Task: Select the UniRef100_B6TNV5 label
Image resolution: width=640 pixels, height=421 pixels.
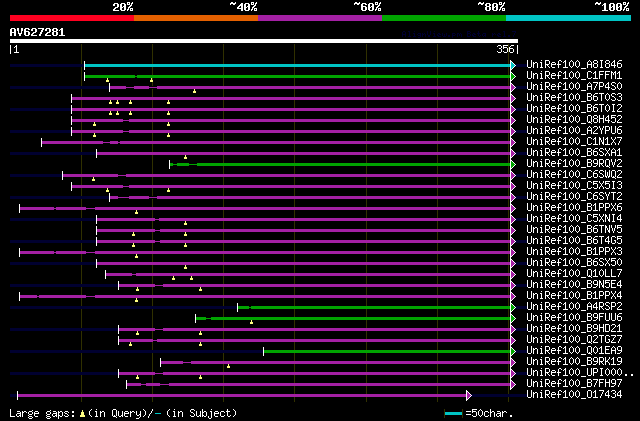Action: click(x=574, y=229)
